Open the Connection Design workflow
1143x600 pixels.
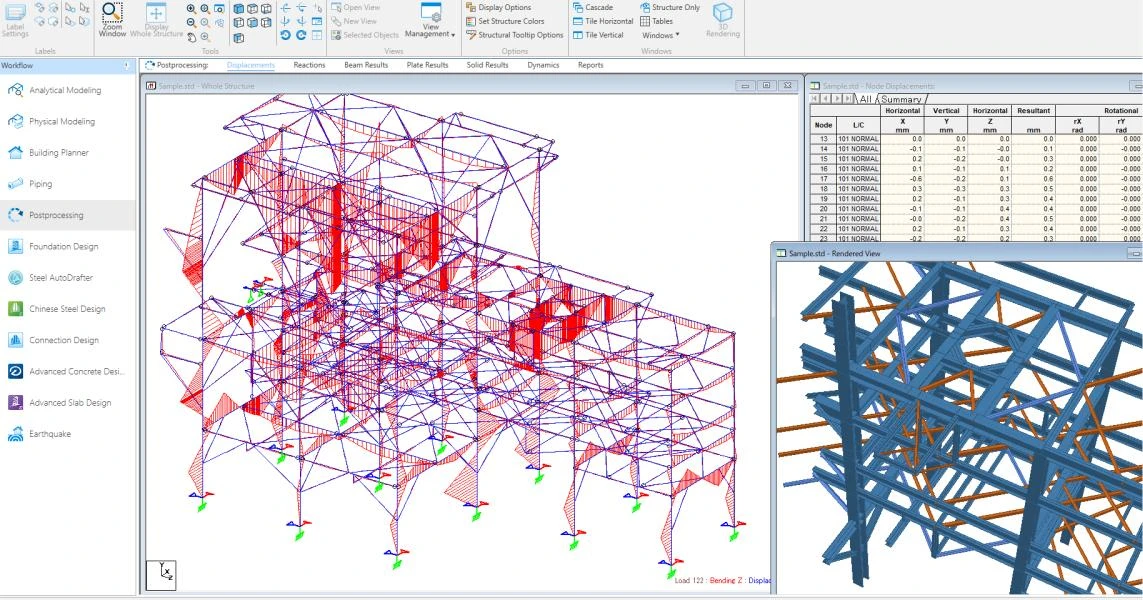click(x=64, y=341)
